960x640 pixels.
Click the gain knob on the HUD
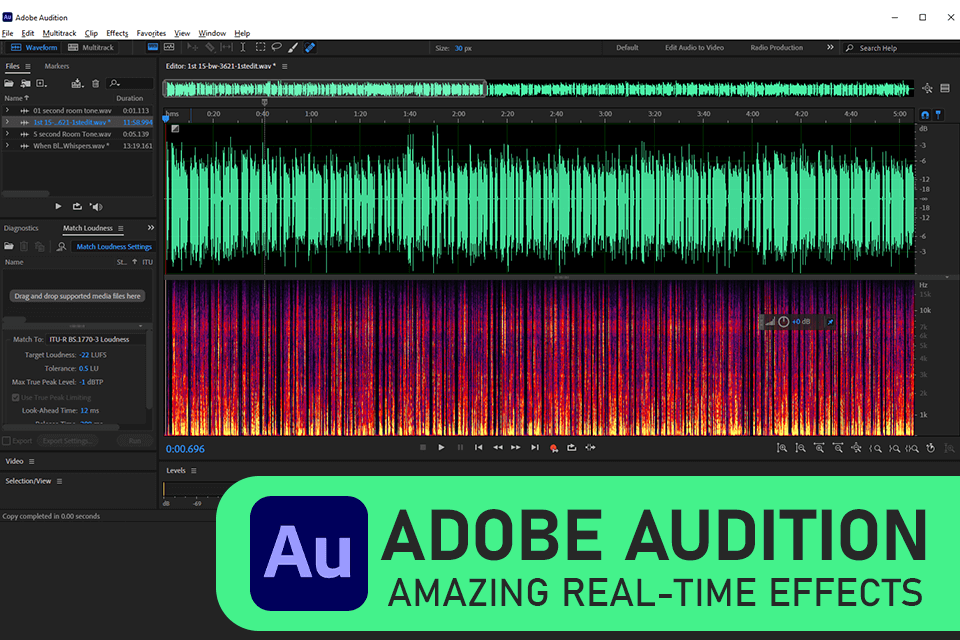(x=784, y=322)
